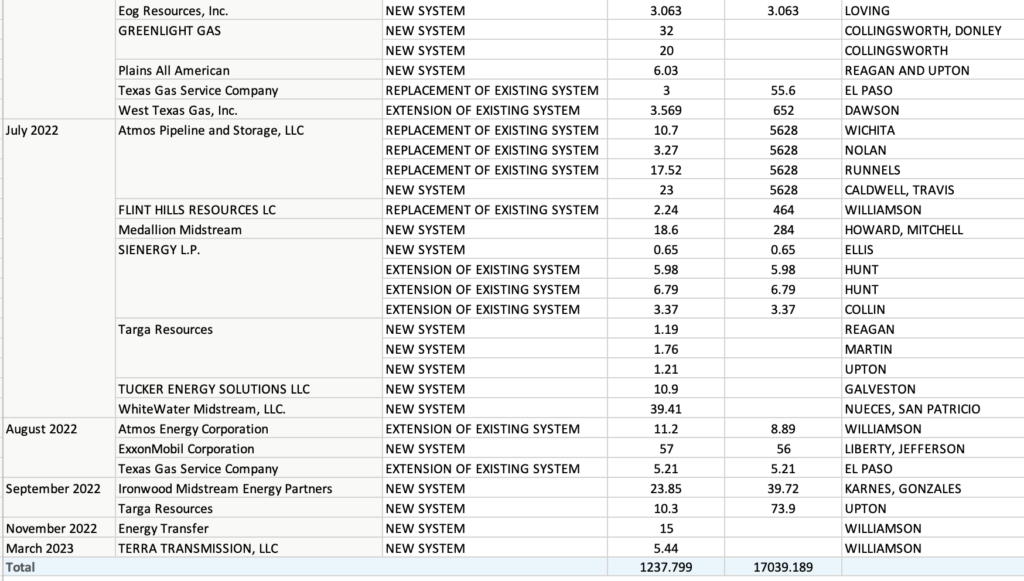Screen dimensions: 1024x581
Task: Select 'NUECES, SAN PATRICIO' cell
Action: [933, 409]
